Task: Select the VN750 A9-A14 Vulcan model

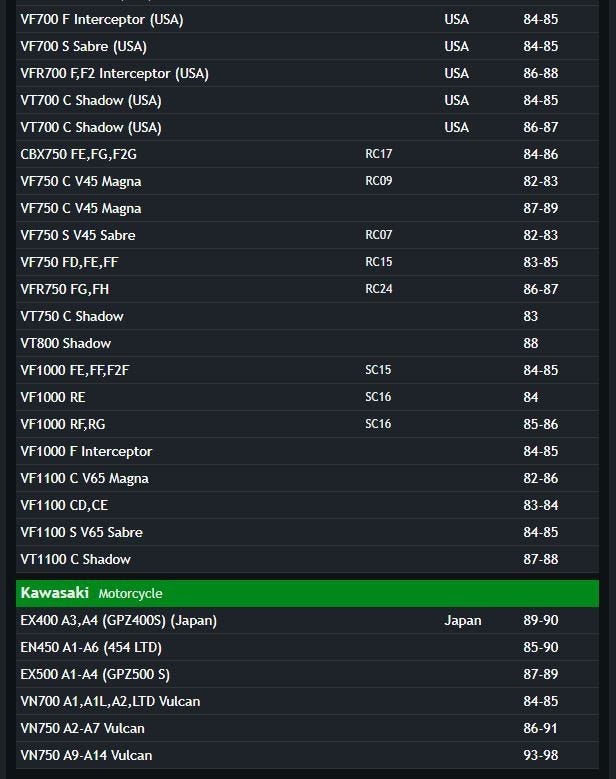Action: click(86, 755)
